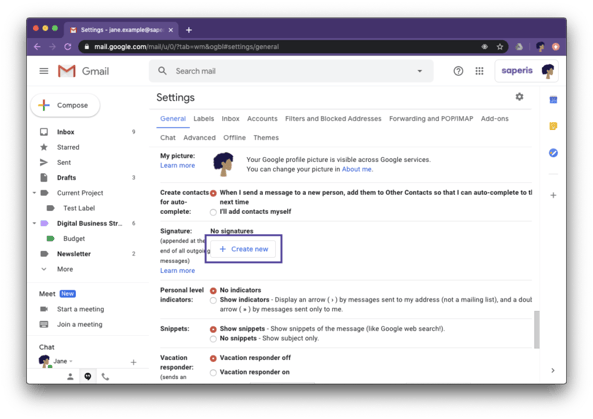Open Gmail support help icon
The width and height of the screenshot is (593, 419).
tap(458, 71)
